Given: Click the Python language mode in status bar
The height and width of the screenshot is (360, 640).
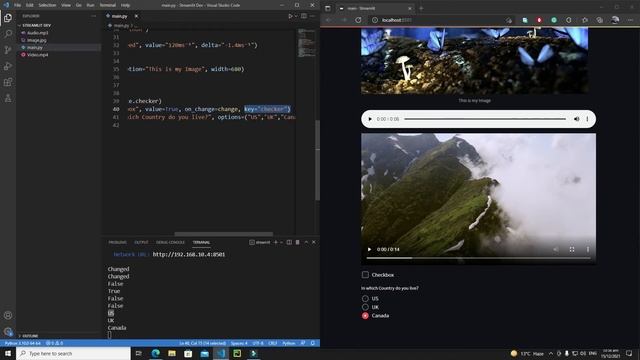Looking at the screenshot, I should click(289, 343).
